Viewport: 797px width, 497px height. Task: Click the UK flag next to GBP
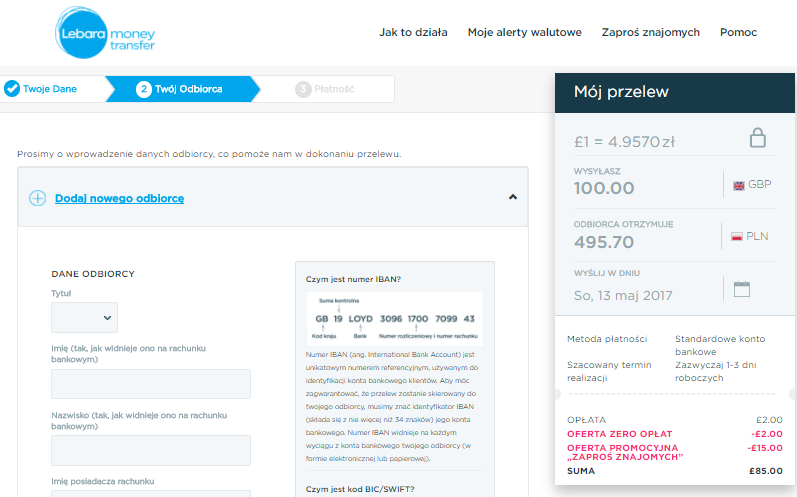[x=739, y=185]
